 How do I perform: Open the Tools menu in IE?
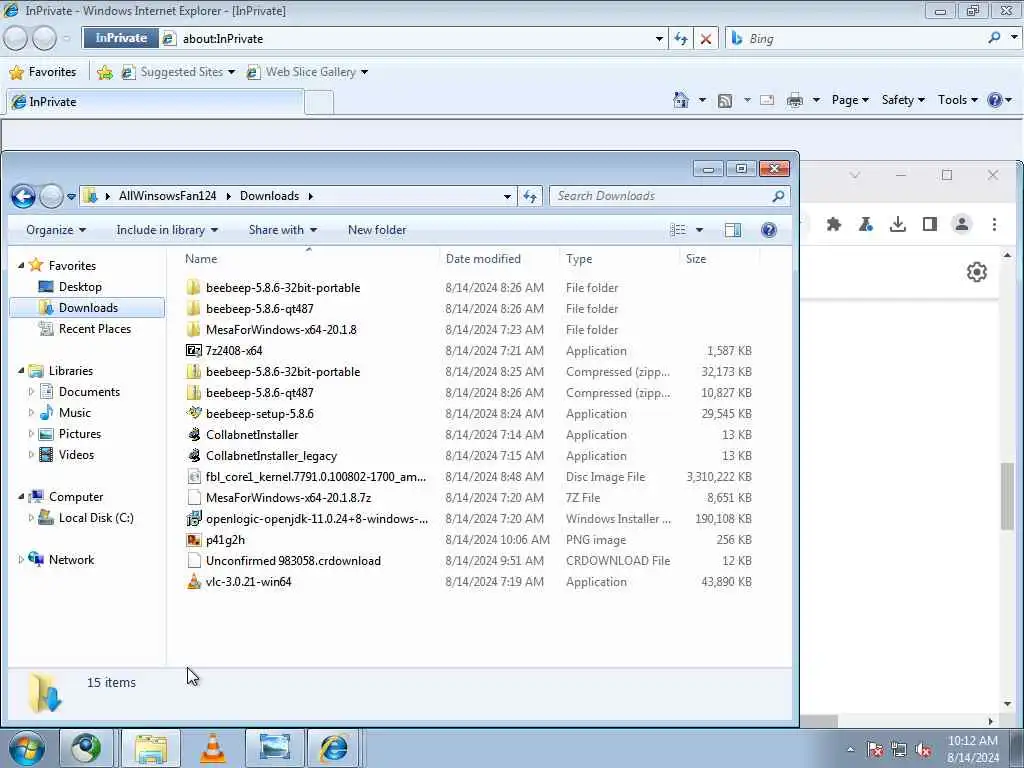(957, 100)
